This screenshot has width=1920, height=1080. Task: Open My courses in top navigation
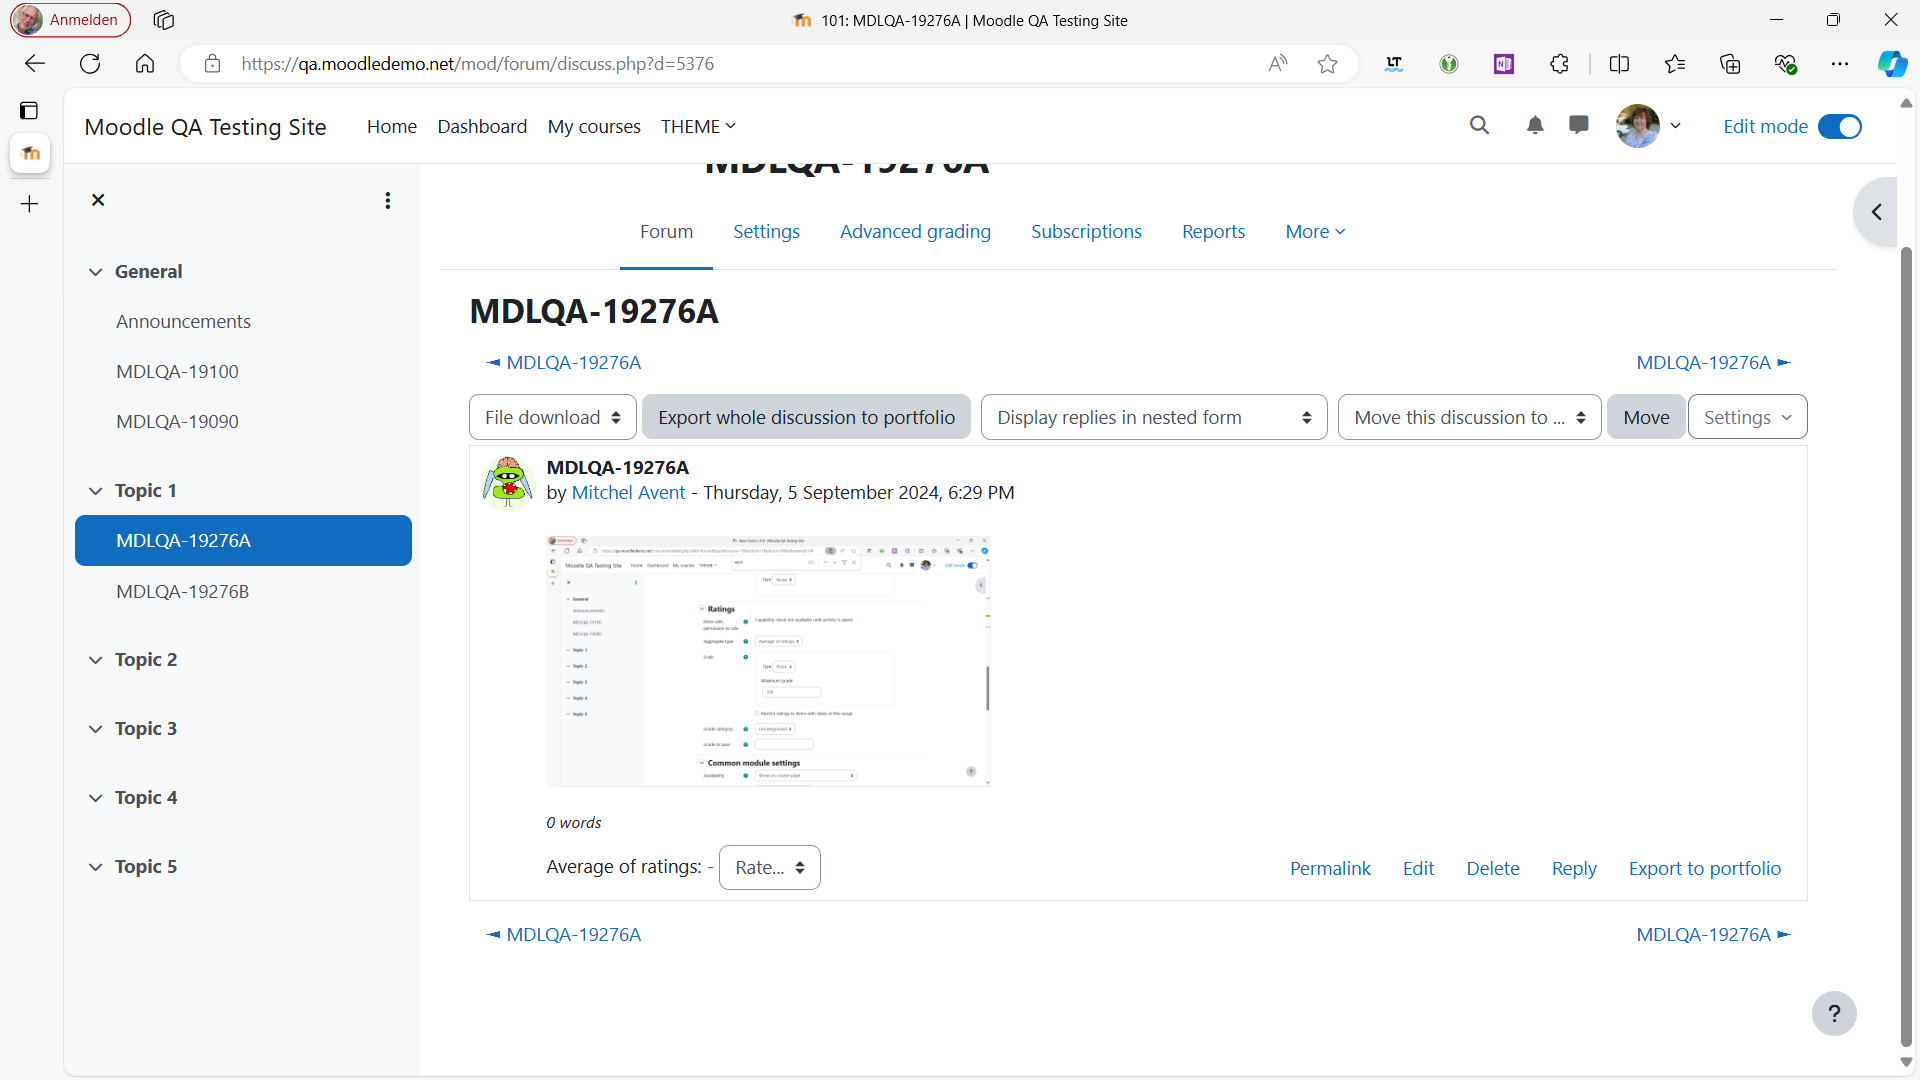pyautogui.click(x=594, y=127)
